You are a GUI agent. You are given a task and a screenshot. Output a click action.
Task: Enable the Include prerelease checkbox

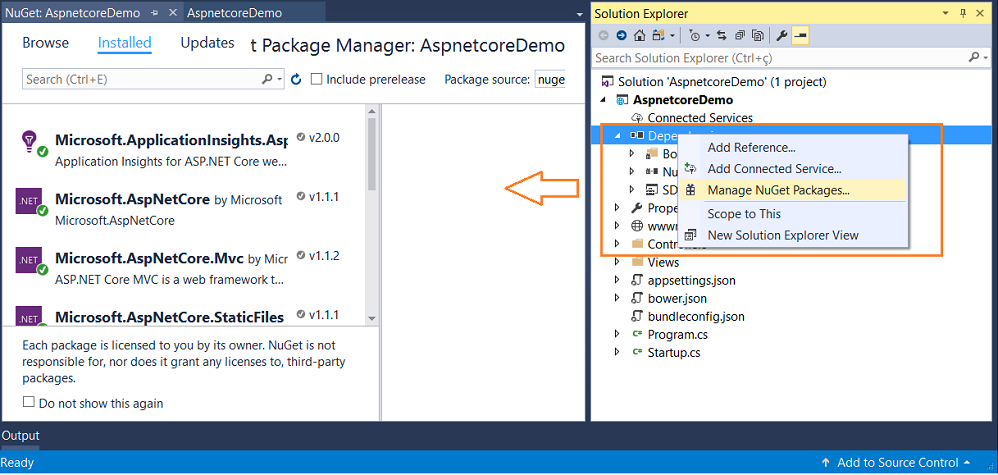coord(316,80)
